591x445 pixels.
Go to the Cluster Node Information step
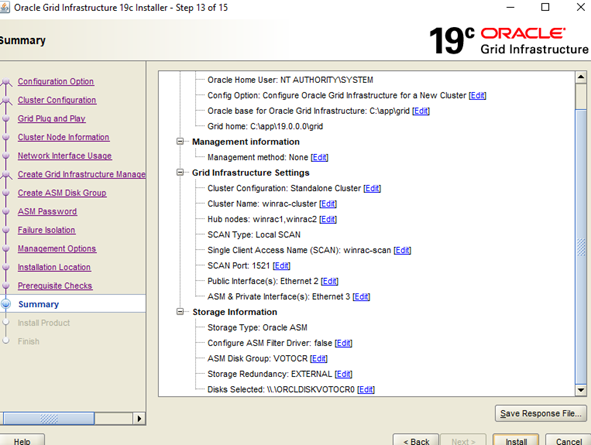(63, 137)
